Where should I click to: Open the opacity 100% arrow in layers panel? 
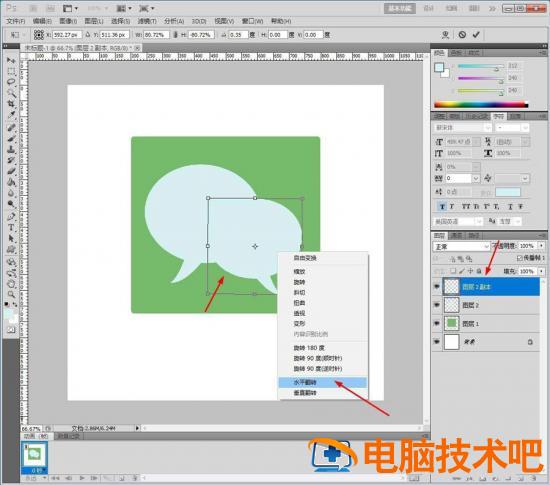[542, 246]
